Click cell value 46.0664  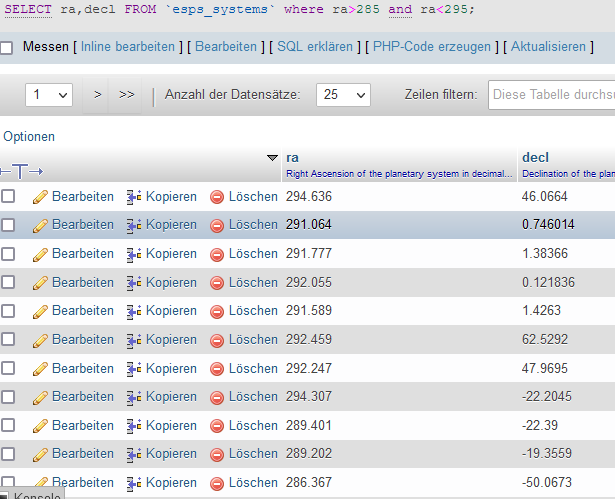click(x=544, y=196)
